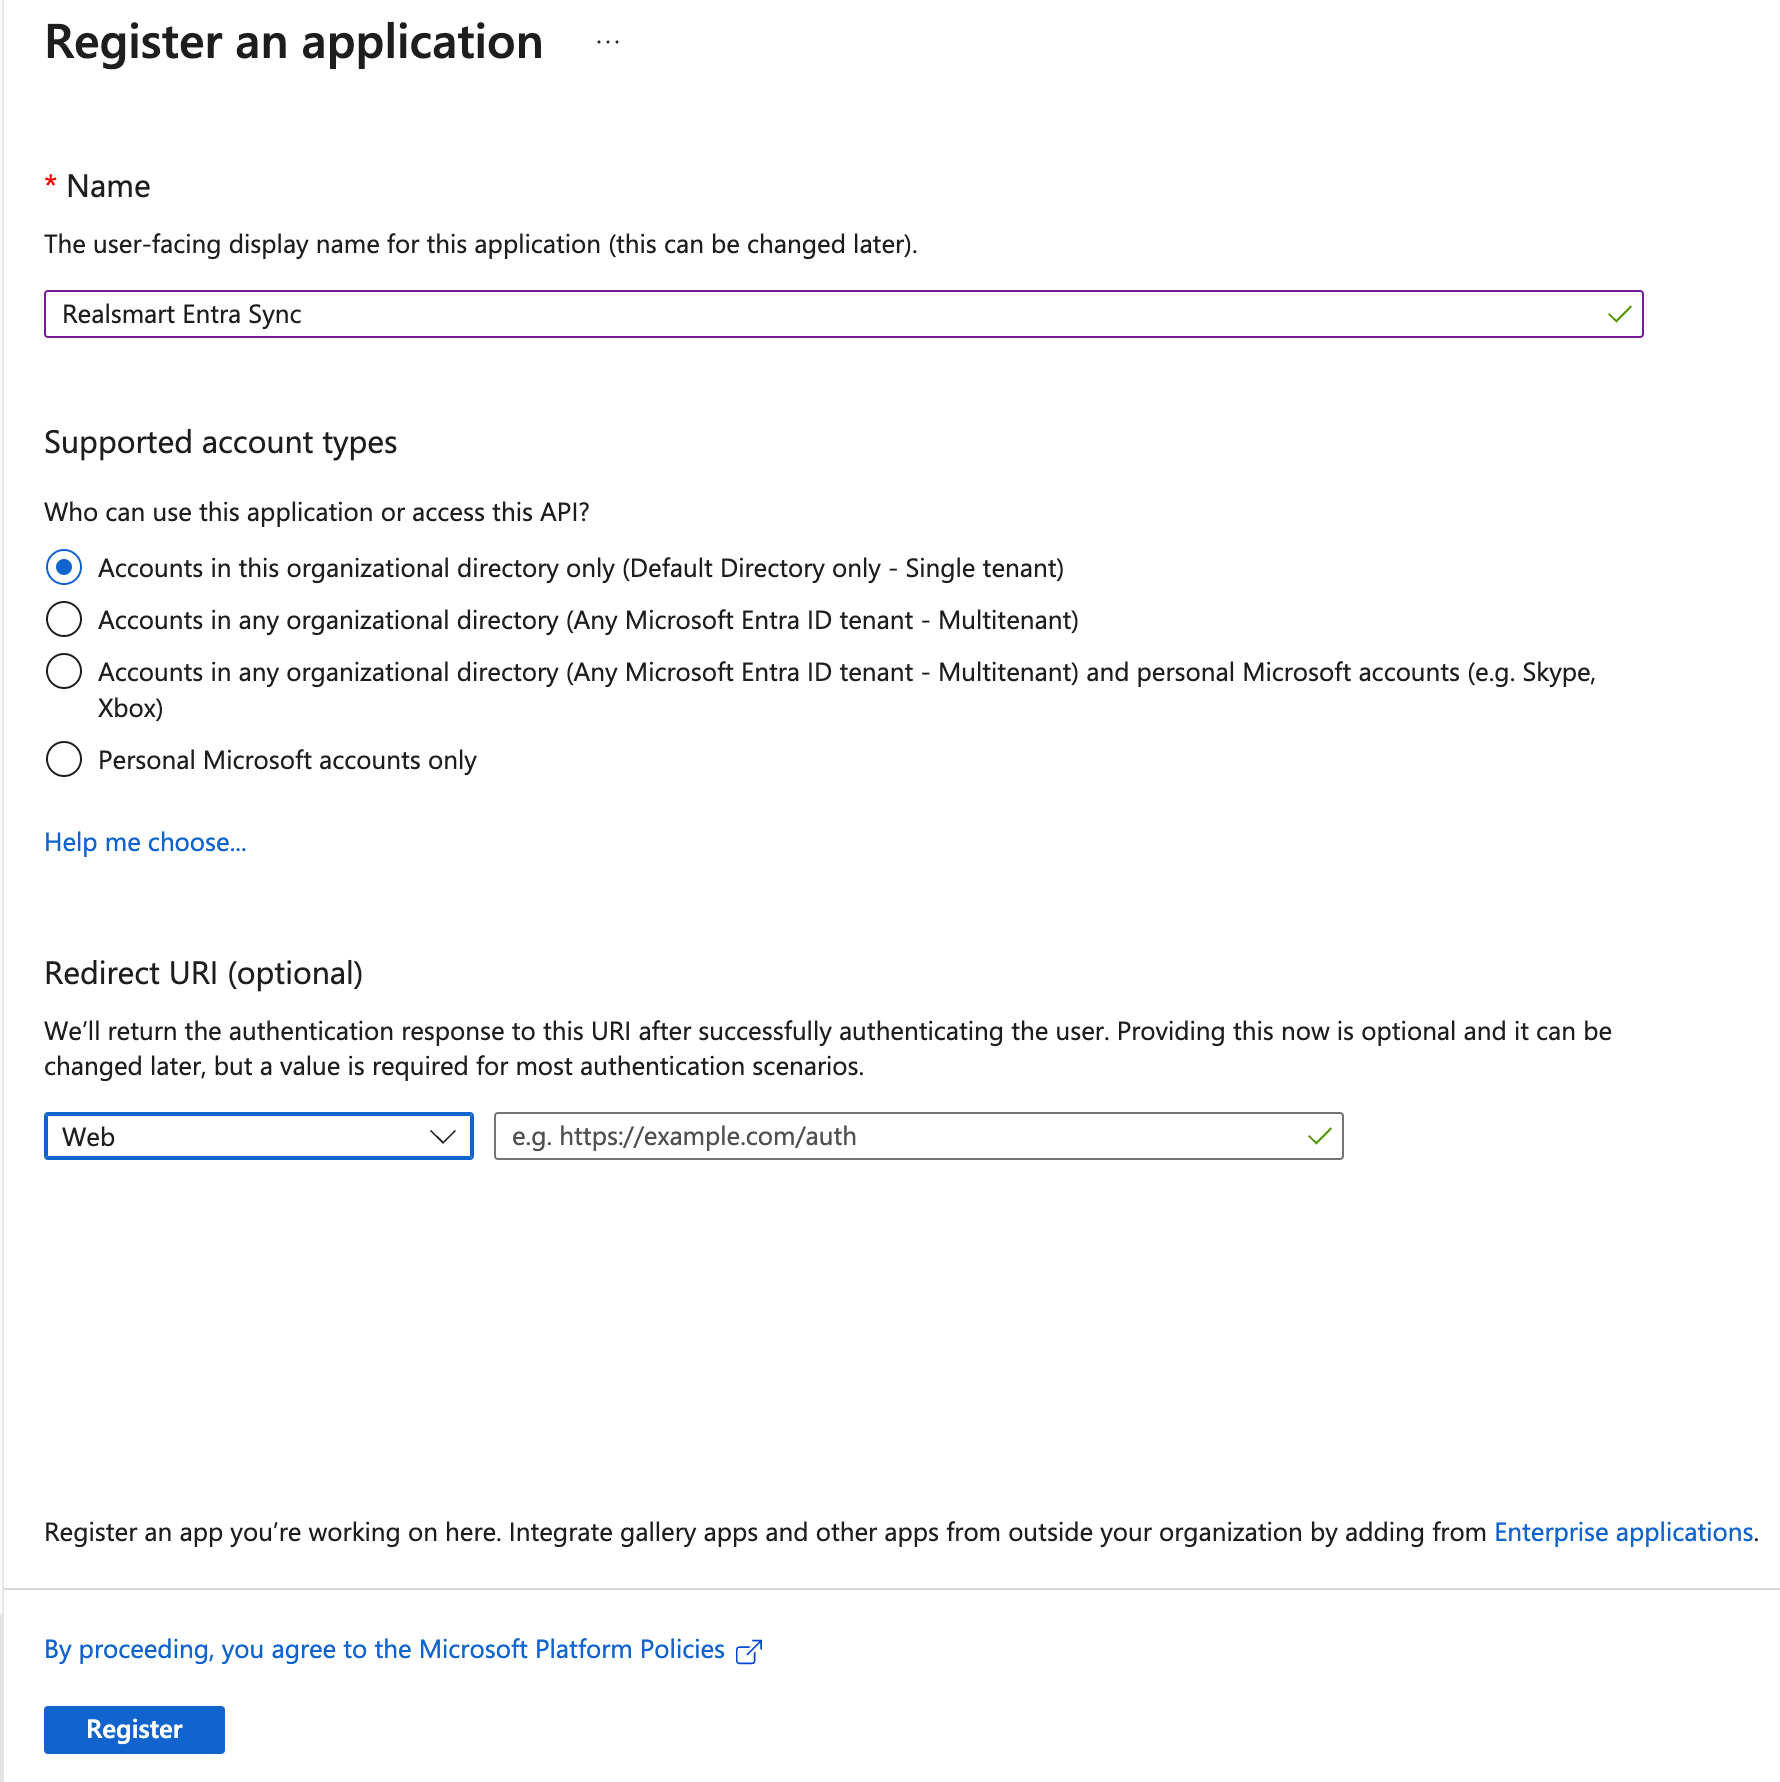Open the Enterprise applications link
The image size is (1780, 1782).
coord(1623,1533)
